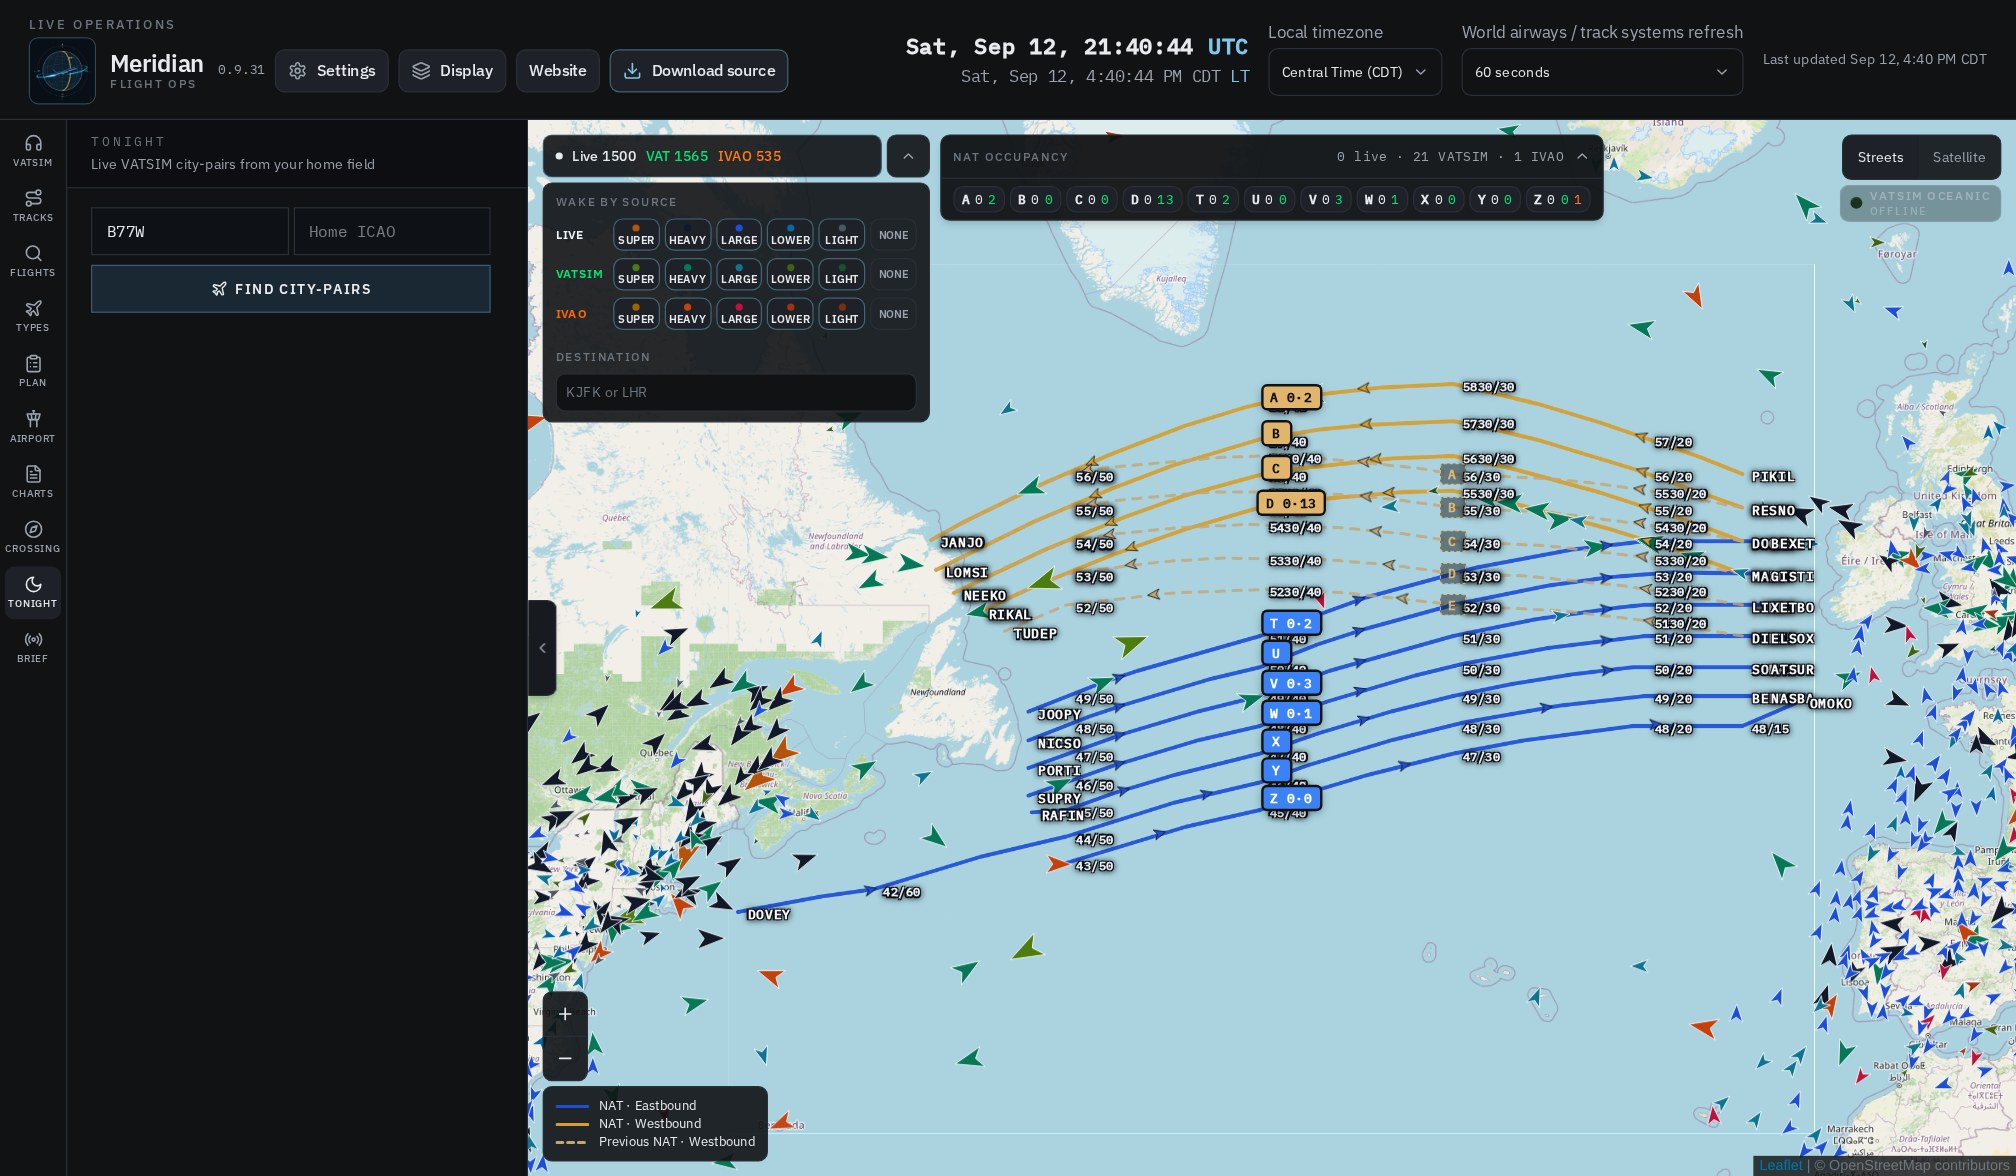Toggle IVAO Heavy wake filter
2016x1176 pixels.
[x=687, y=314]
